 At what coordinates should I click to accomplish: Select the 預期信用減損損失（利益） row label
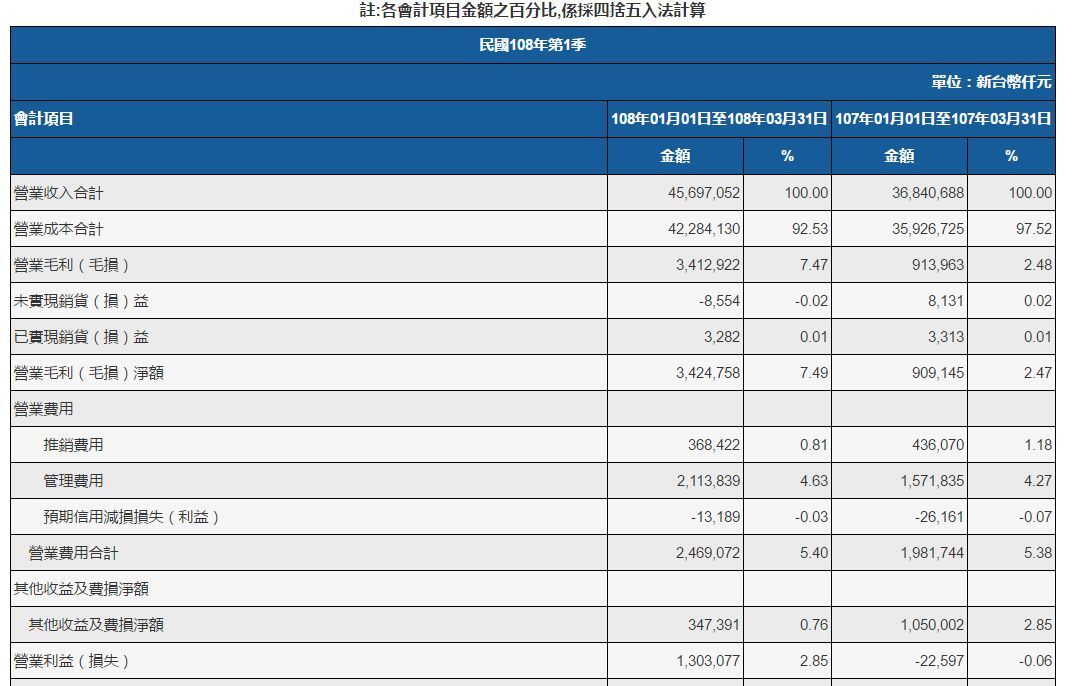[131, 517]
